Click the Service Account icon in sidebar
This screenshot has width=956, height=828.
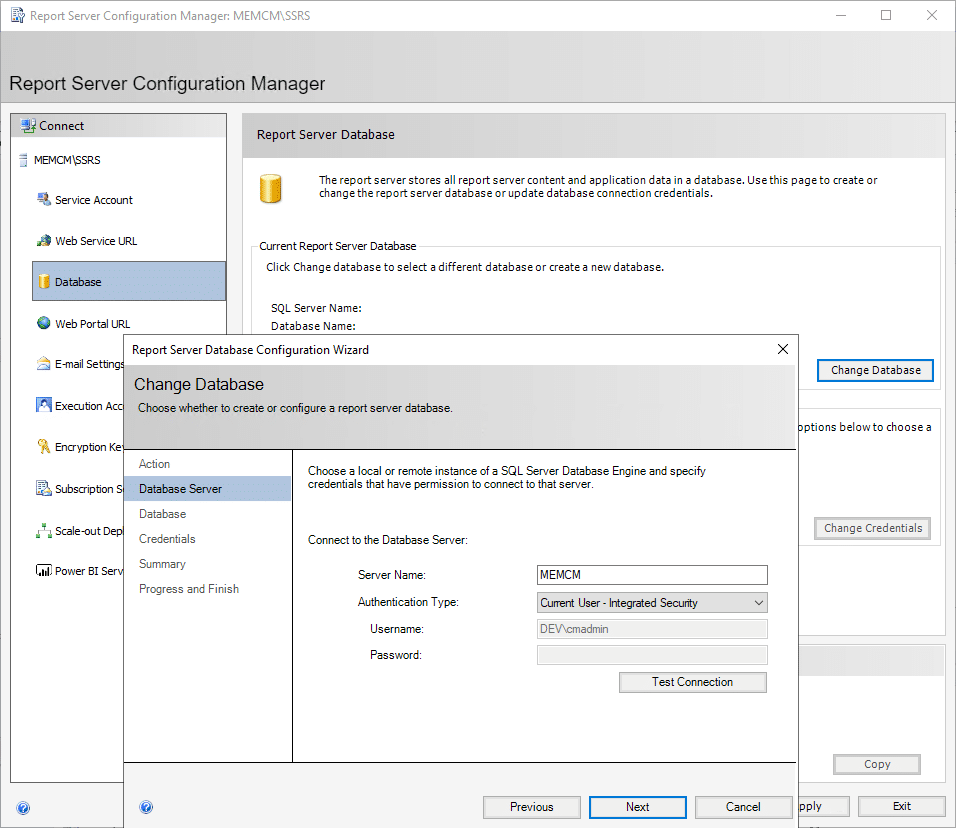pos(44,199)
